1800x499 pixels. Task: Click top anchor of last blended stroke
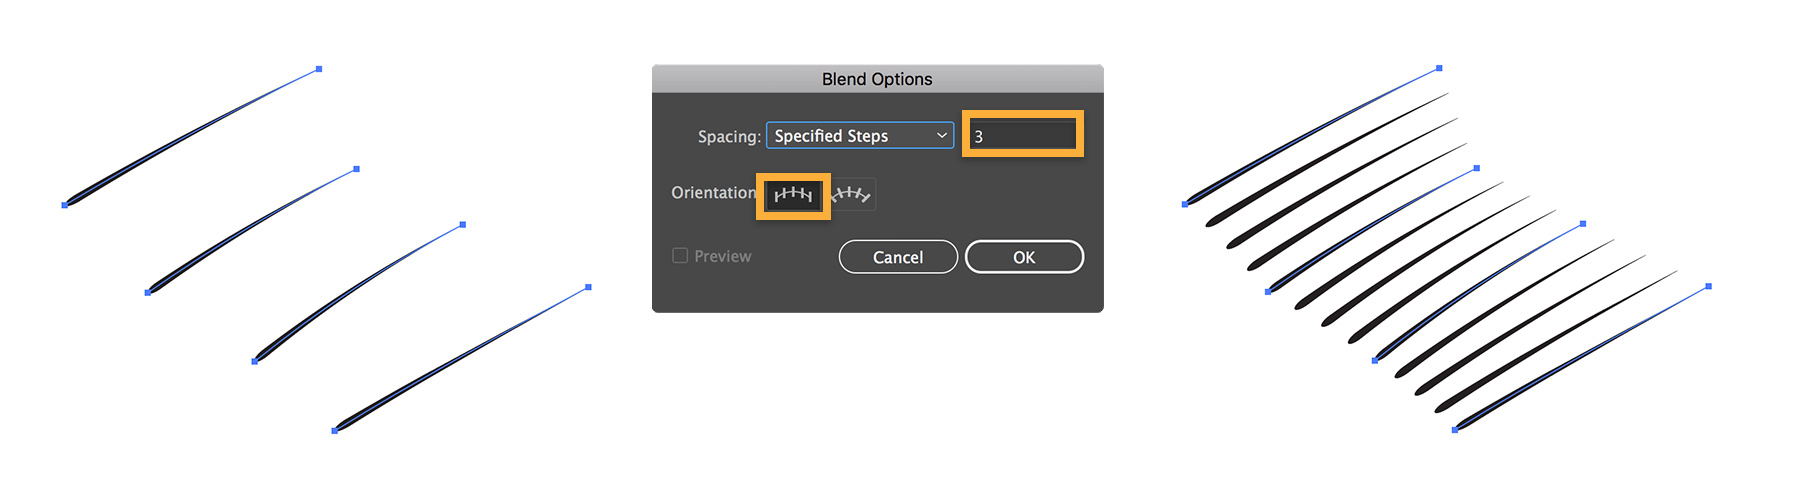click(1708, 287)
